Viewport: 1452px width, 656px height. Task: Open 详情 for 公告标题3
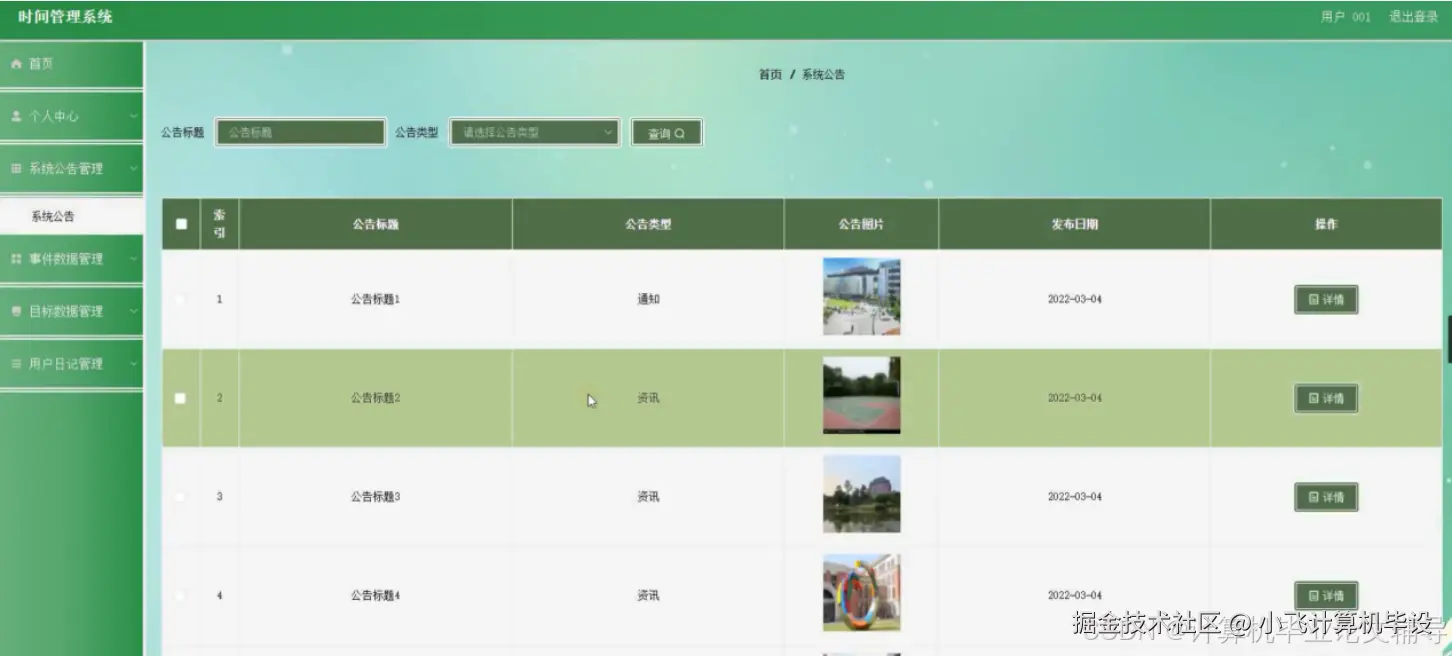[x=1326, y=497]
